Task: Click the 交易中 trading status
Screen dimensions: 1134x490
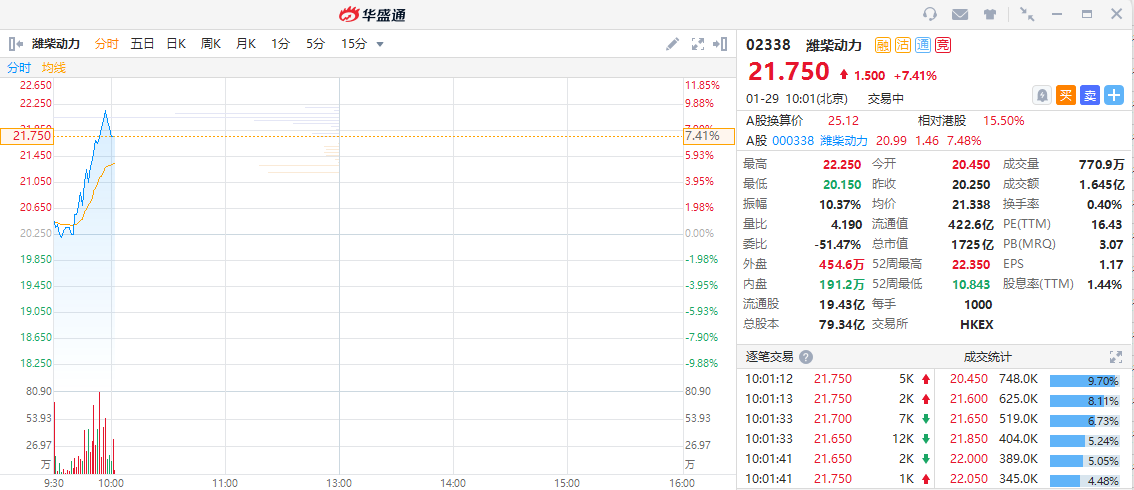Action: coord(886,98)
